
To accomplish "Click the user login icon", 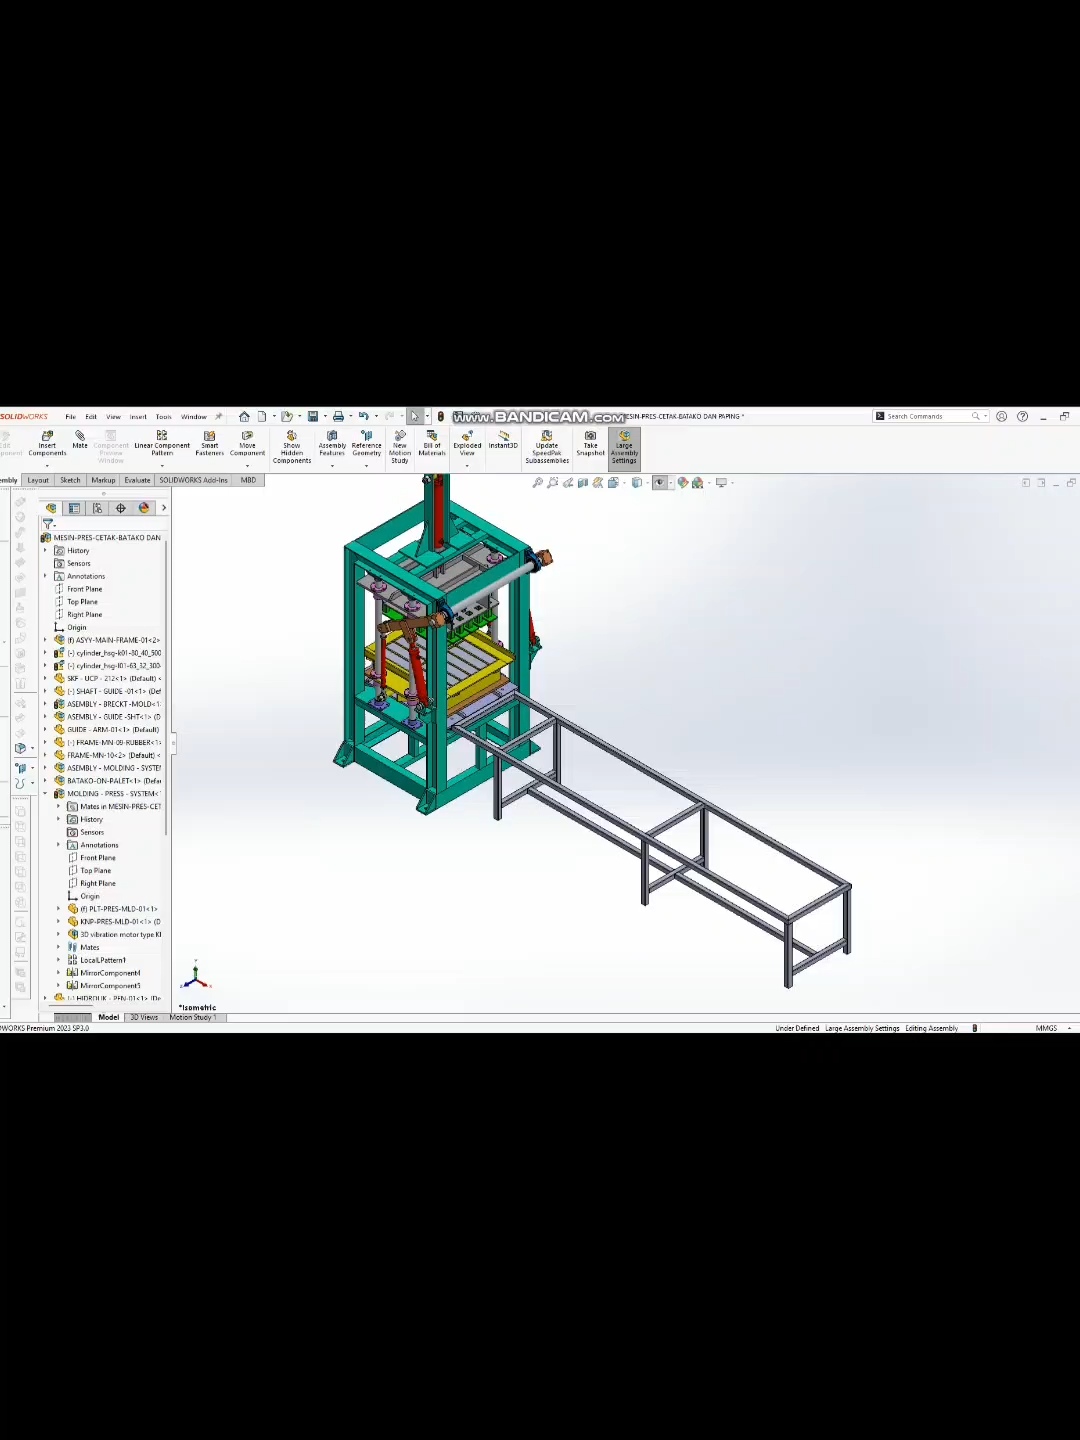I will pyautogui.click(x=1001, y=416).
